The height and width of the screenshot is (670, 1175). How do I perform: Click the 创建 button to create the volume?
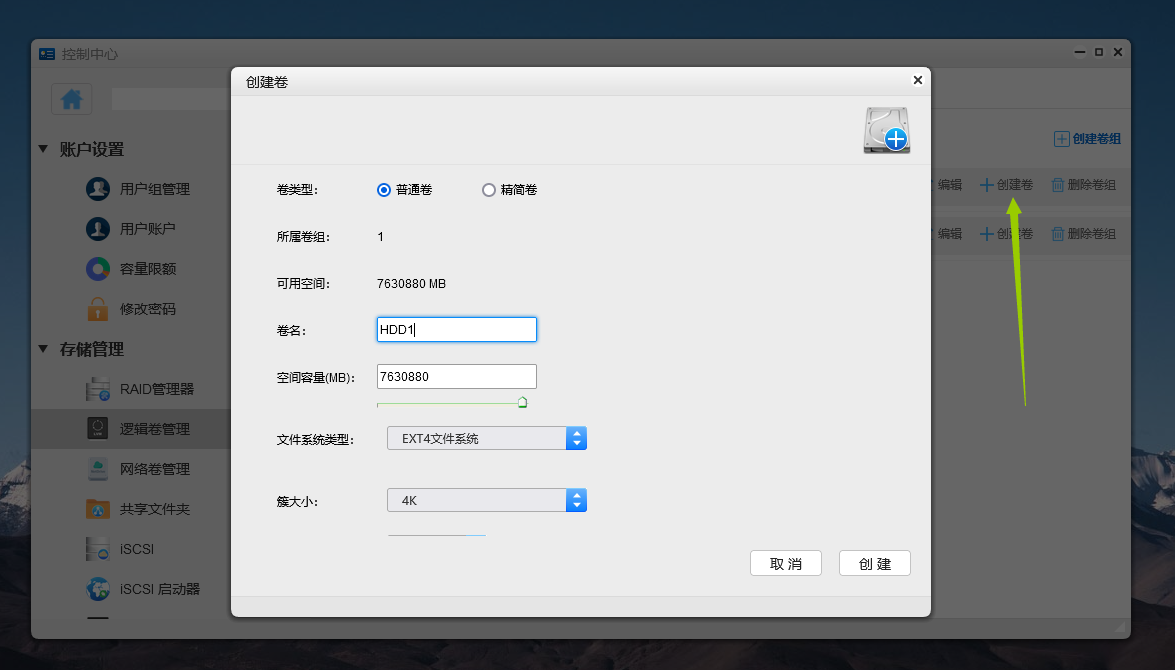(874, 563)
